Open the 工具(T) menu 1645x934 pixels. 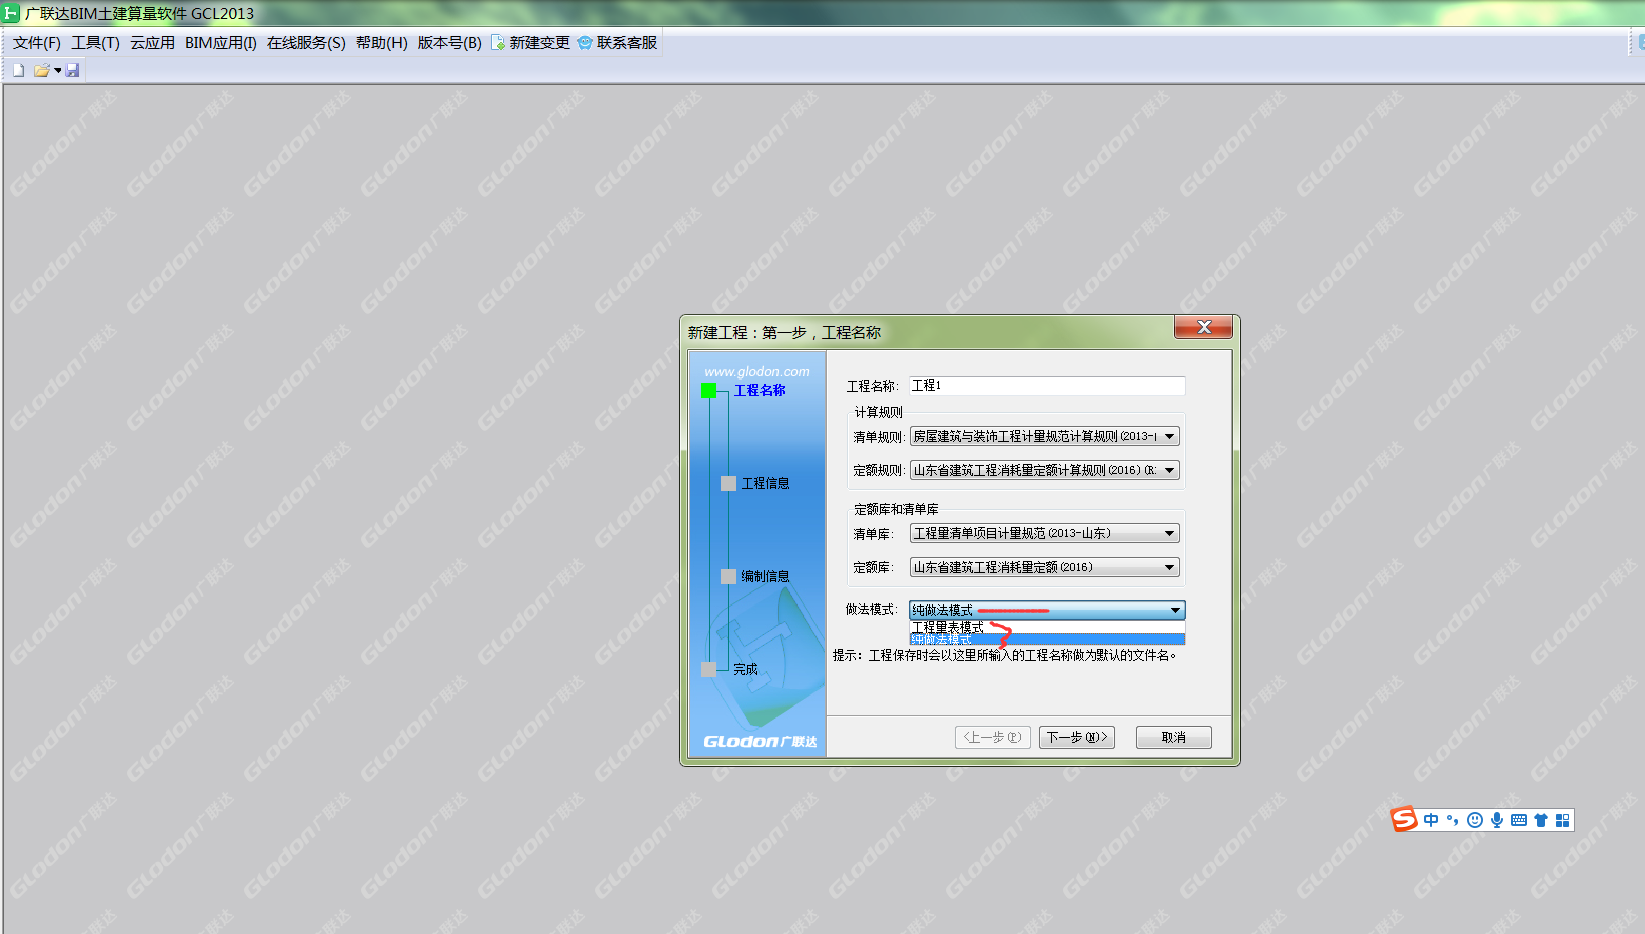pos(95,43)
